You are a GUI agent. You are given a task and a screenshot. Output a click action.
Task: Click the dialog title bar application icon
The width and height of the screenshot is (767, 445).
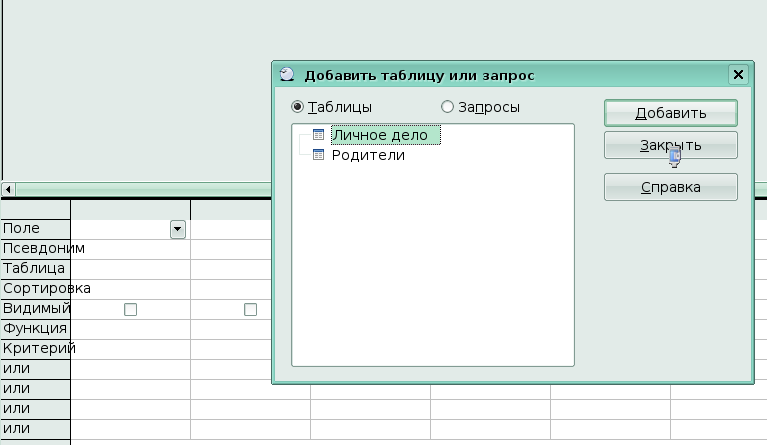click(x=288, y=75)
